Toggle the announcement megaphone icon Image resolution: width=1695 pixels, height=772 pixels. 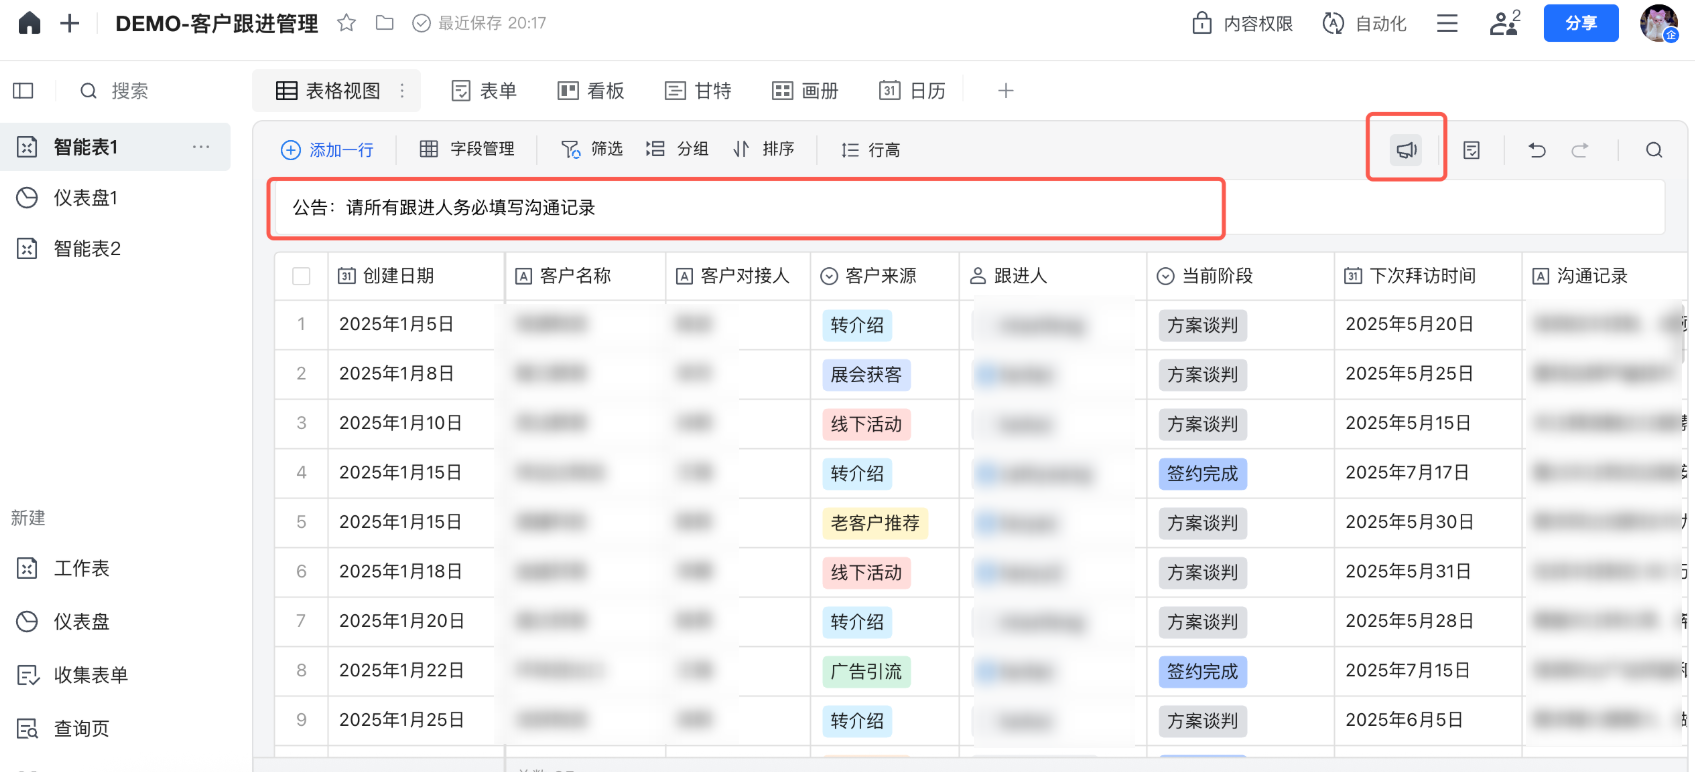click(x=1406, y=150)
